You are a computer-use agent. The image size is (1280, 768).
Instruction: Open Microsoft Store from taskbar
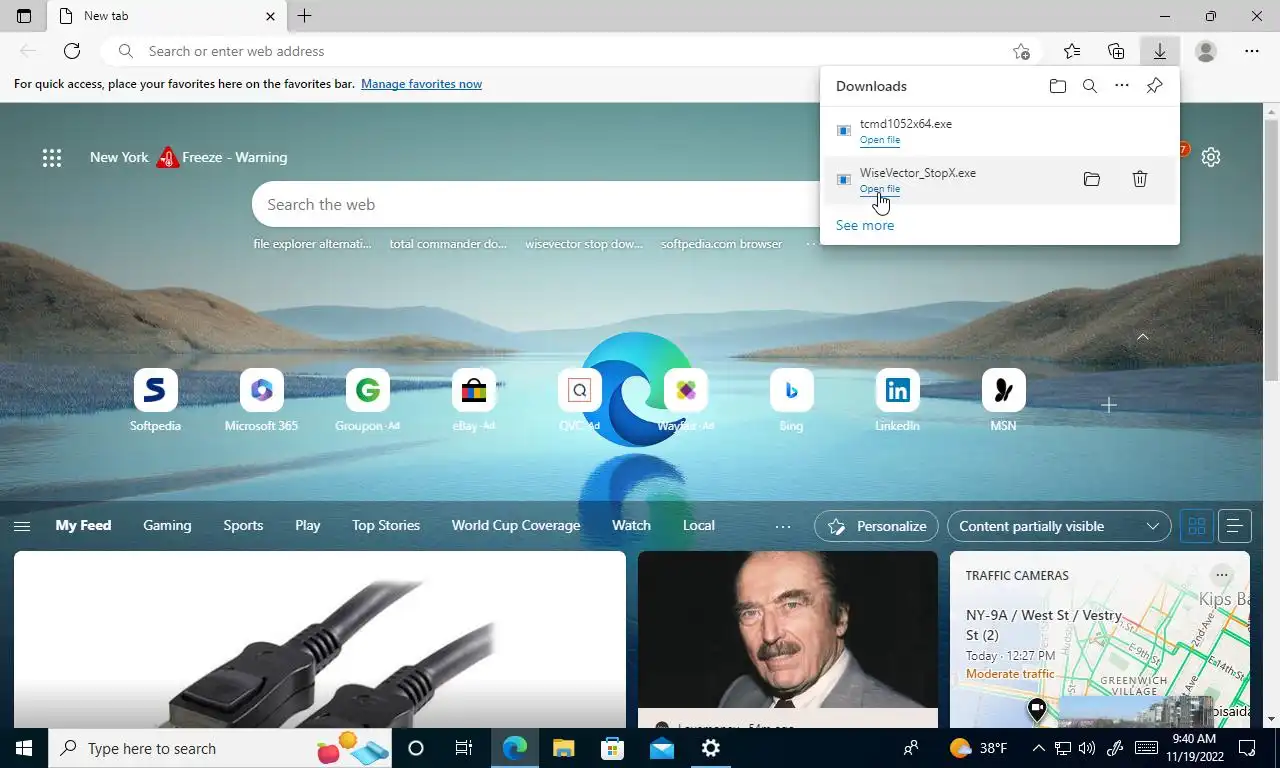(x=612, y=748)
